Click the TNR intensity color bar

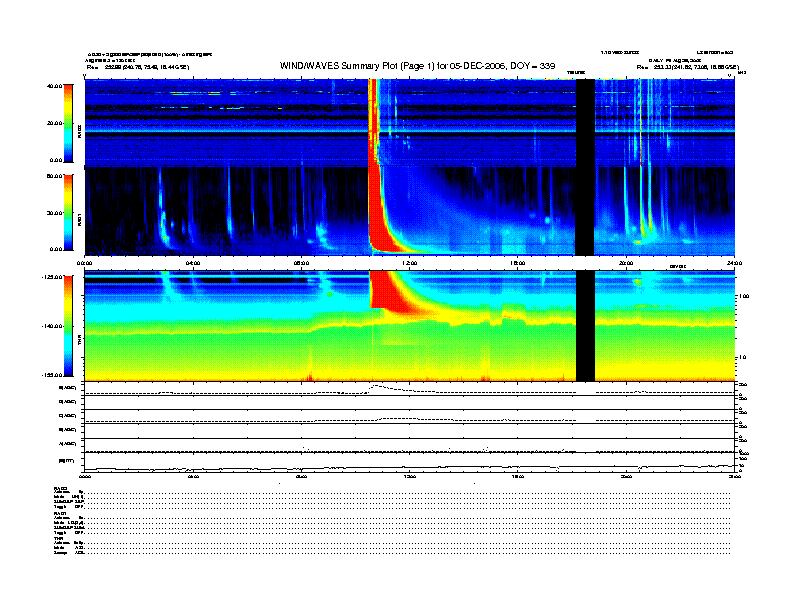[68, 326]
